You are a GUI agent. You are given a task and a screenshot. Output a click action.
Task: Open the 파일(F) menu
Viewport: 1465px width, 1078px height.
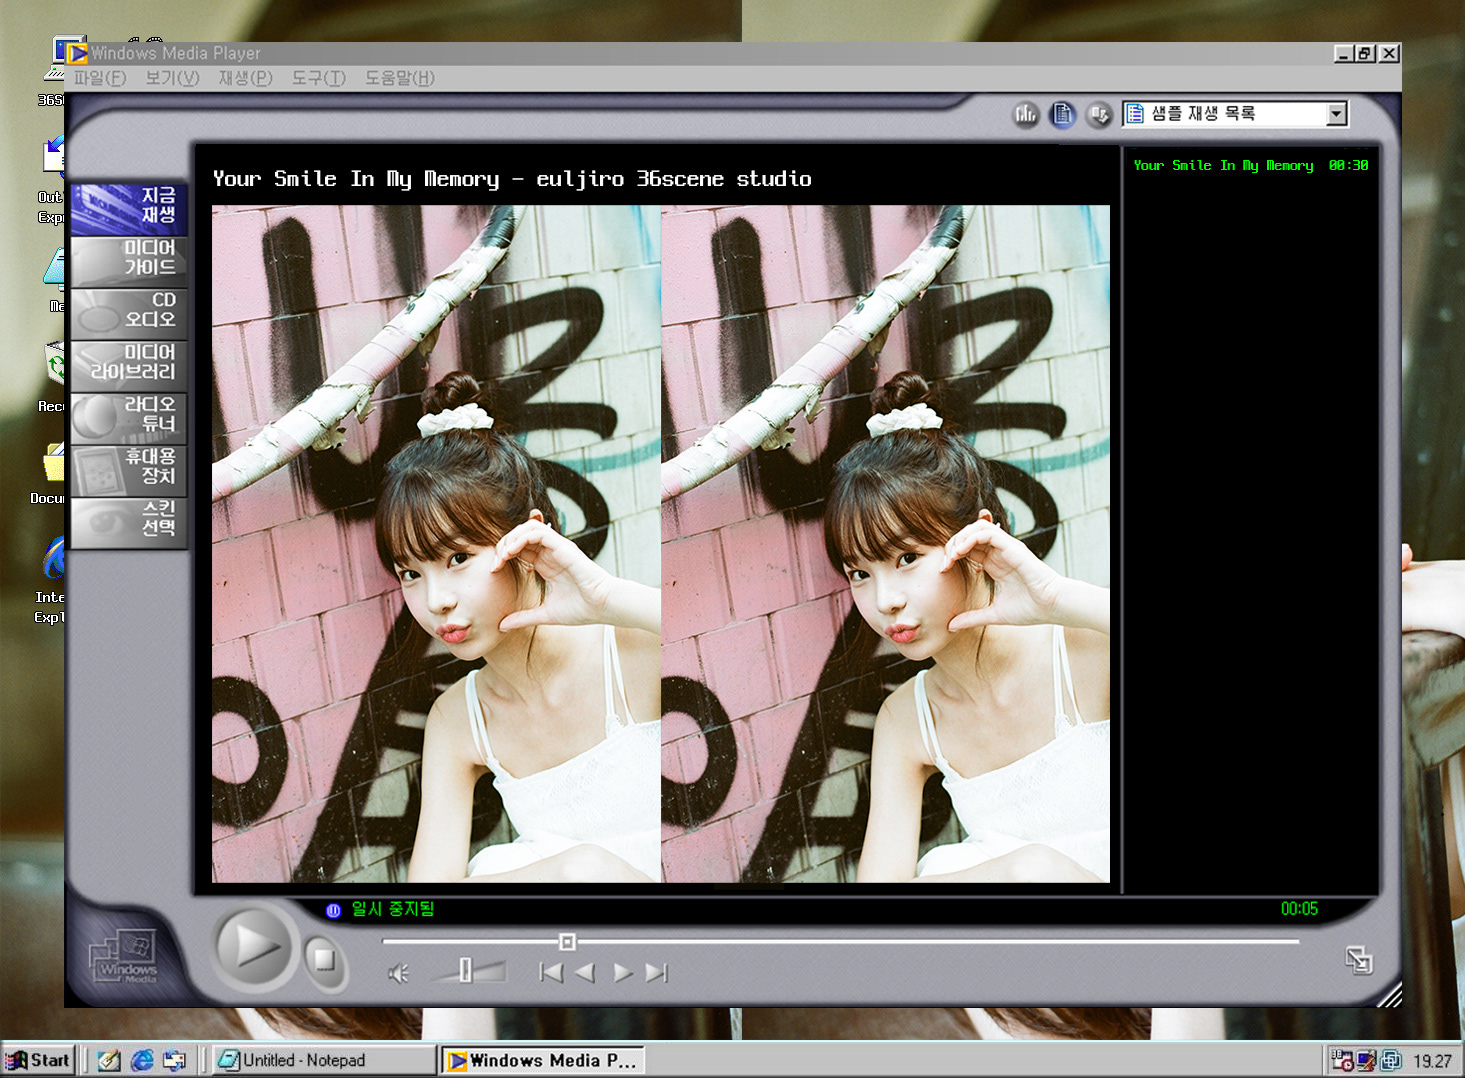[x=100, y=78]
